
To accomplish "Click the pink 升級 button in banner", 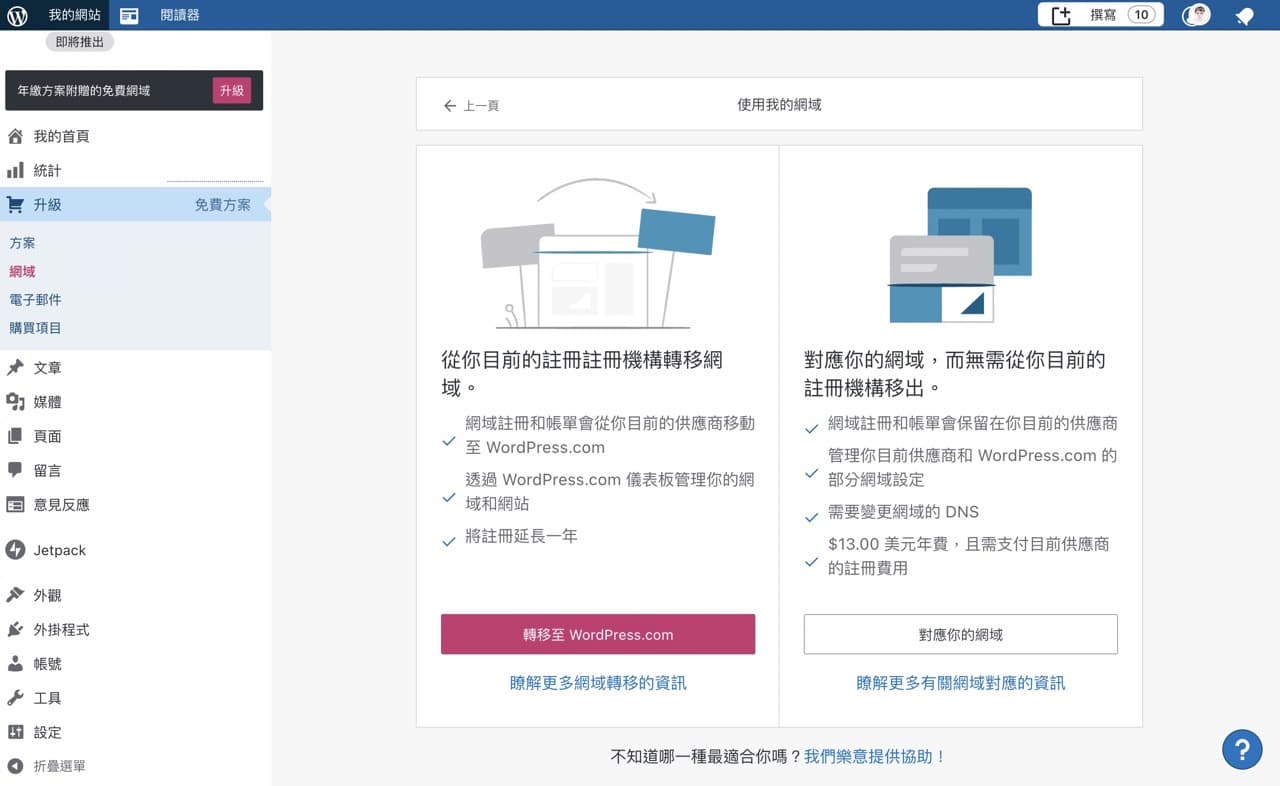I will coord(232,90).
